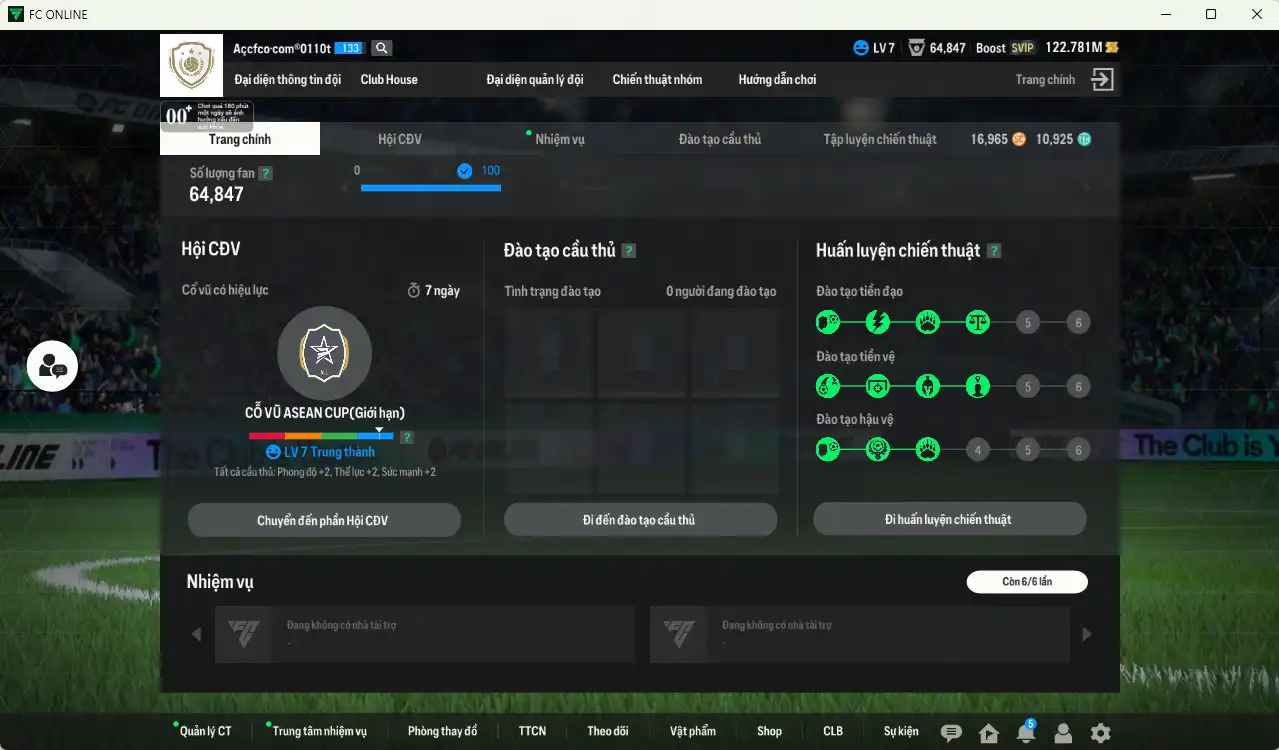Switch to the Hội CĐV tab

400,139
